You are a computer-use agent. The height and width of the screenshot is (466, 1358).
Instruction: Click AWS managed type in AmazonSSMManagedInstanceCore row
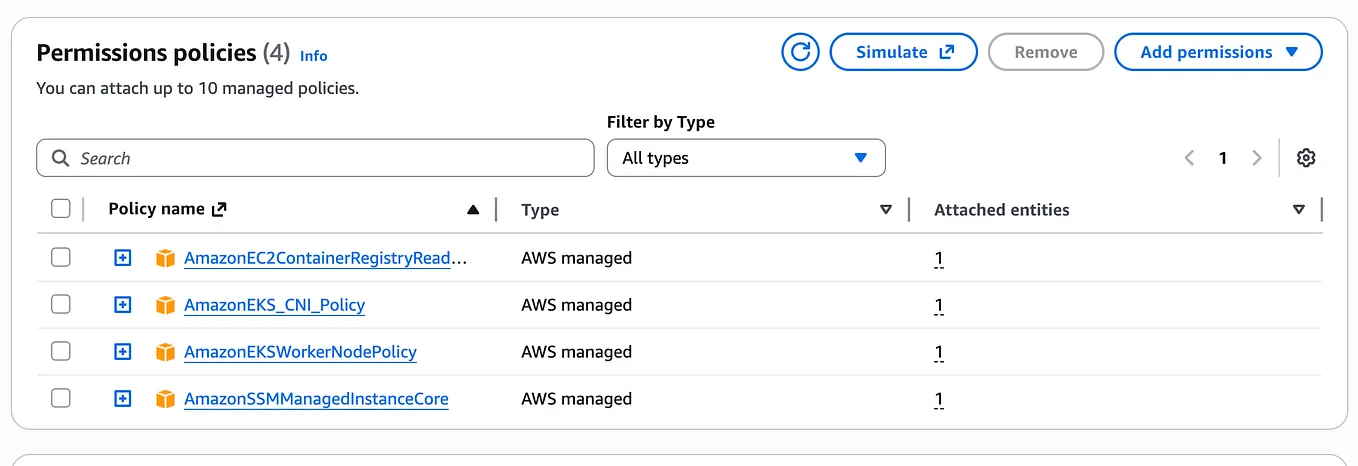coord(577,399)
